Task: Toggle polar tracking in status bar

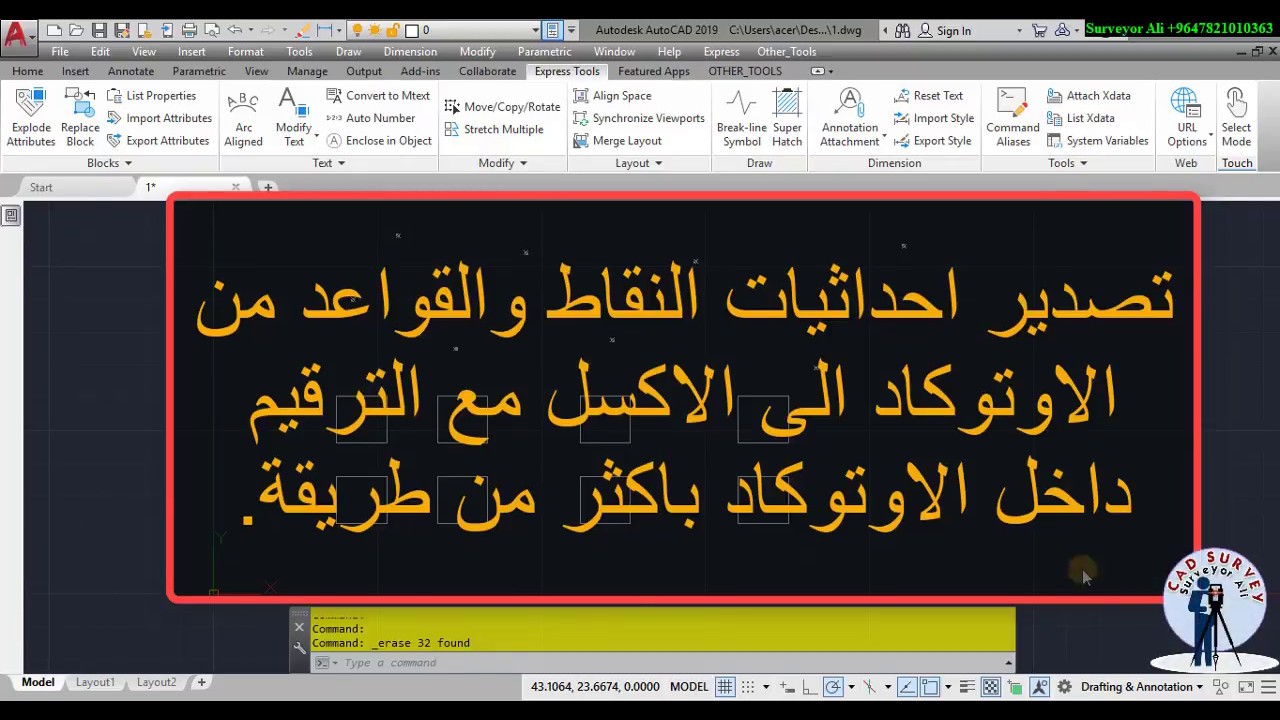Action: click(x=832, y=687)
